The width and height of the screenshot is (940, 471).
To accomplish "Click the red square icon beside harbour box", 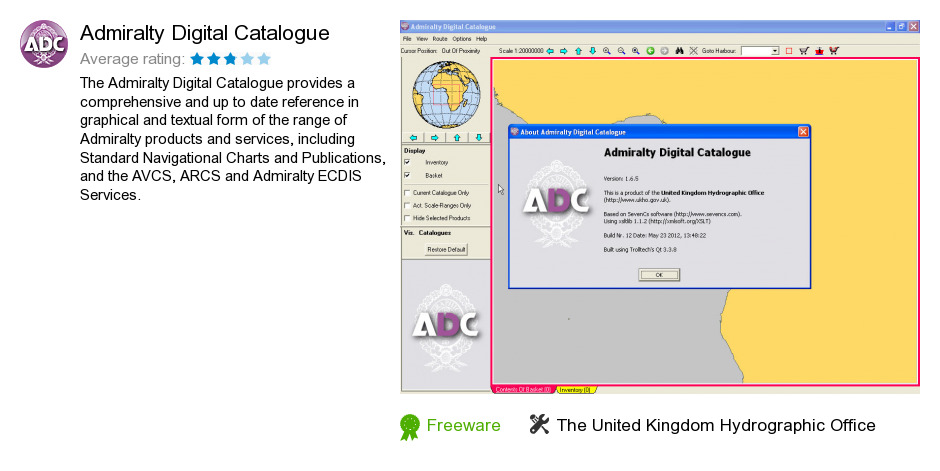I will point(788,50).
